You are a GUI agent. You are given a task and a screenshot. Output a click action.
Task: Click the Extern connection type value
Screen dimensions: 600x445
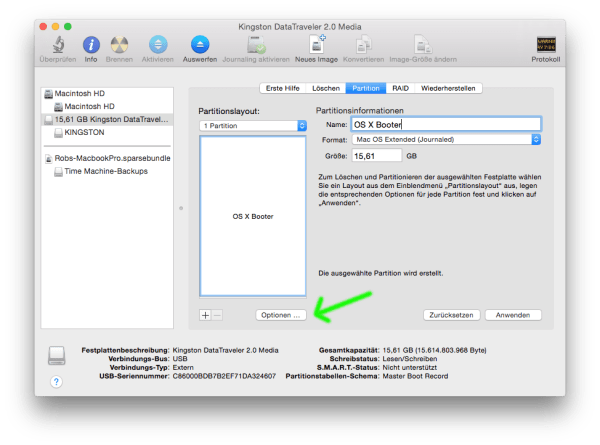point(183,368)
